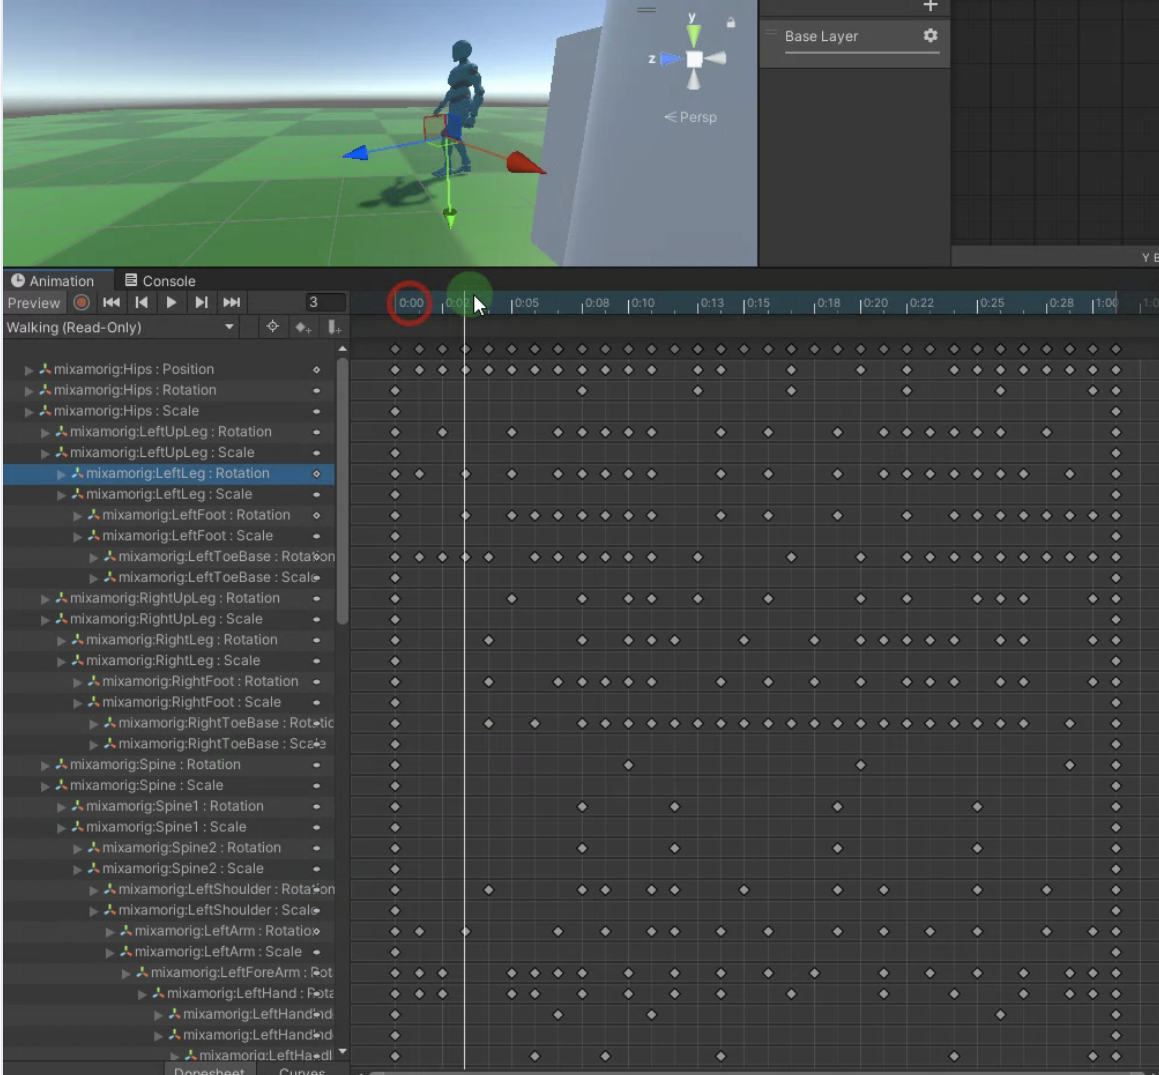Click the property list vertical scrollbar thumb

pyautogui.click(x=342, y=492)
